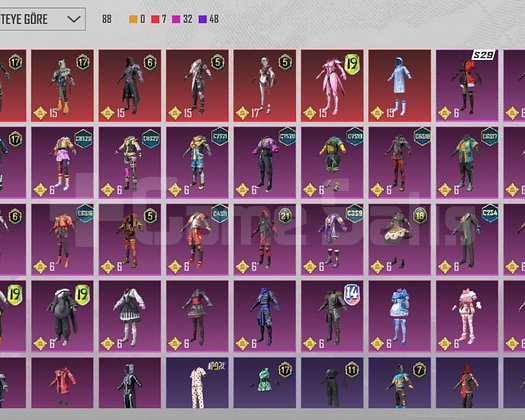This screenshot has height=420, width=525.
Task: Click the C2S4 badge on gray suit
Action: (x=489, y=213)
